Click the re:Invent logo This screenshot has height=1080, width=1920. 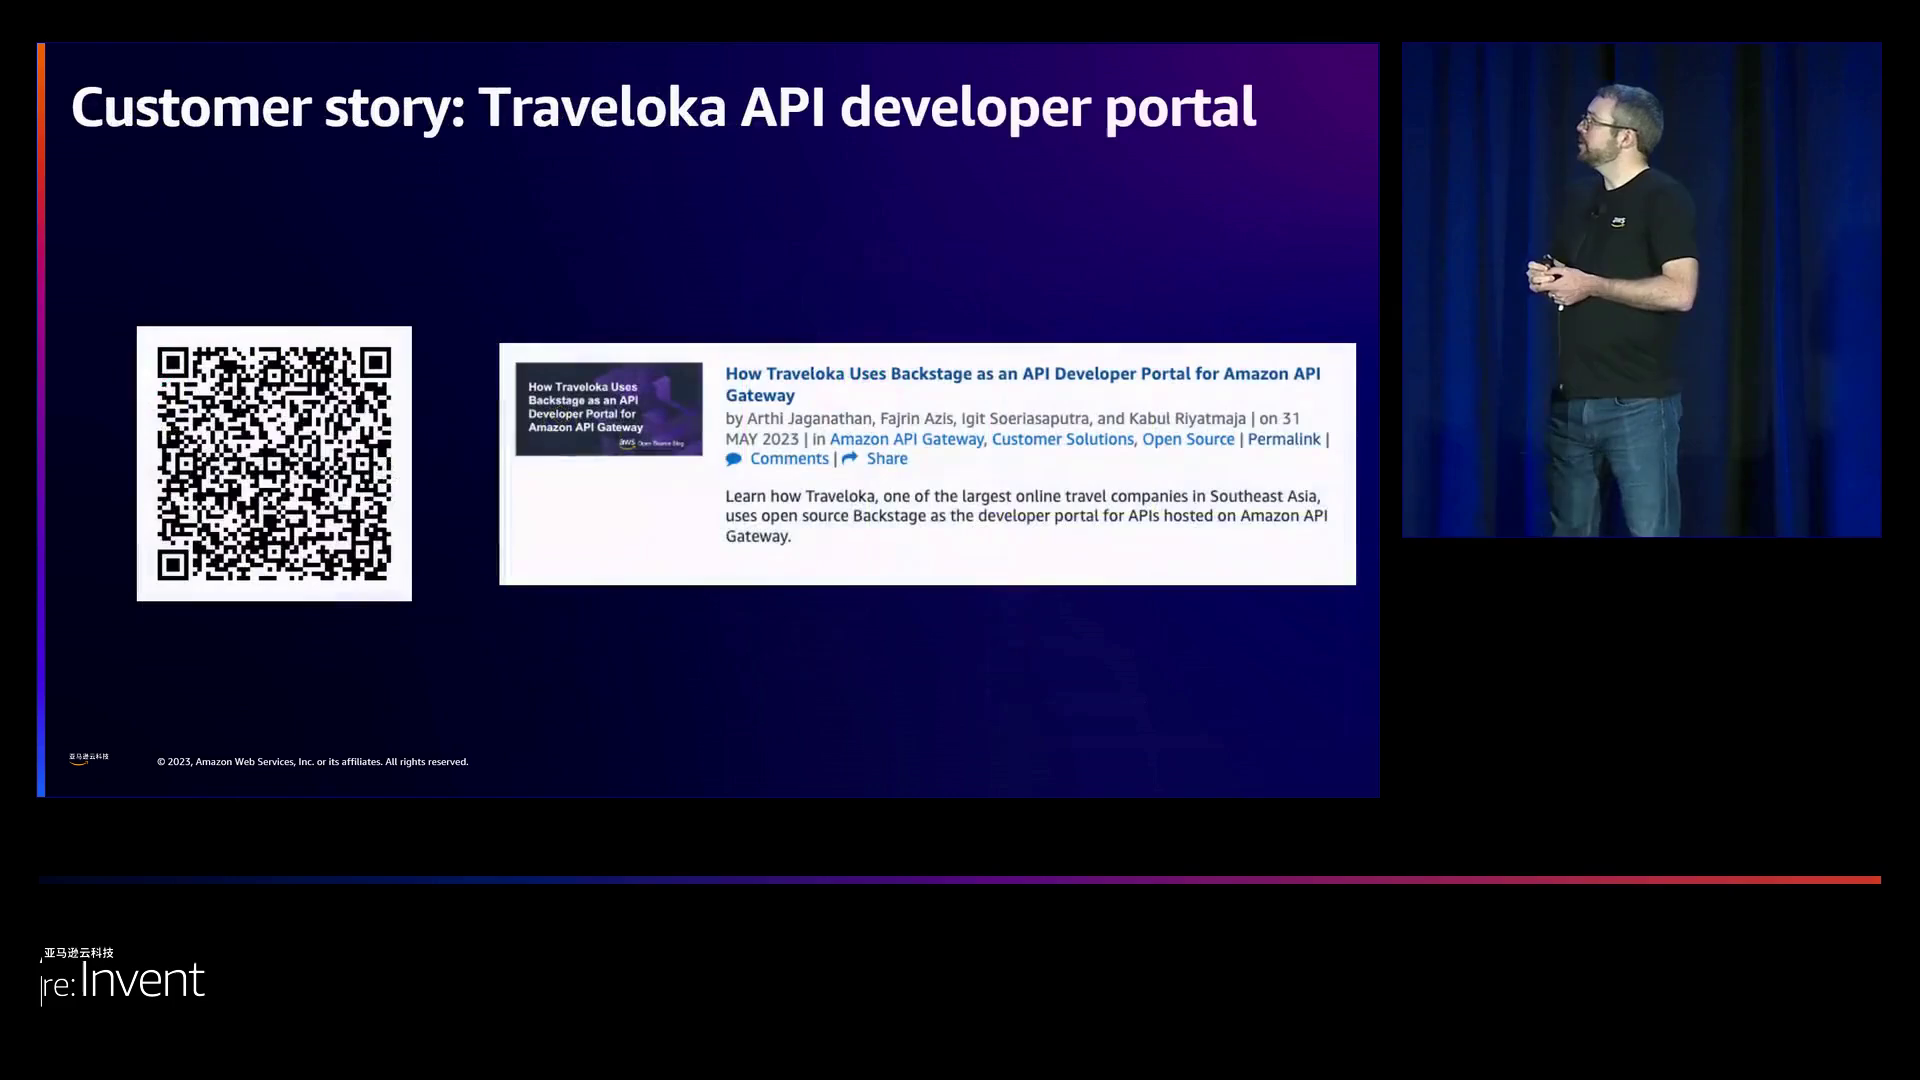point(123,981)
